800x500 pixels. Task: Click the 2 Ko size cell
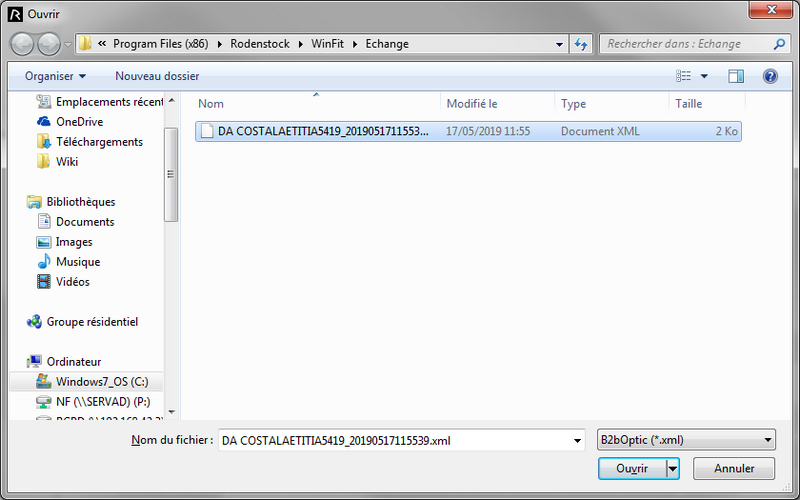(727, 131)
